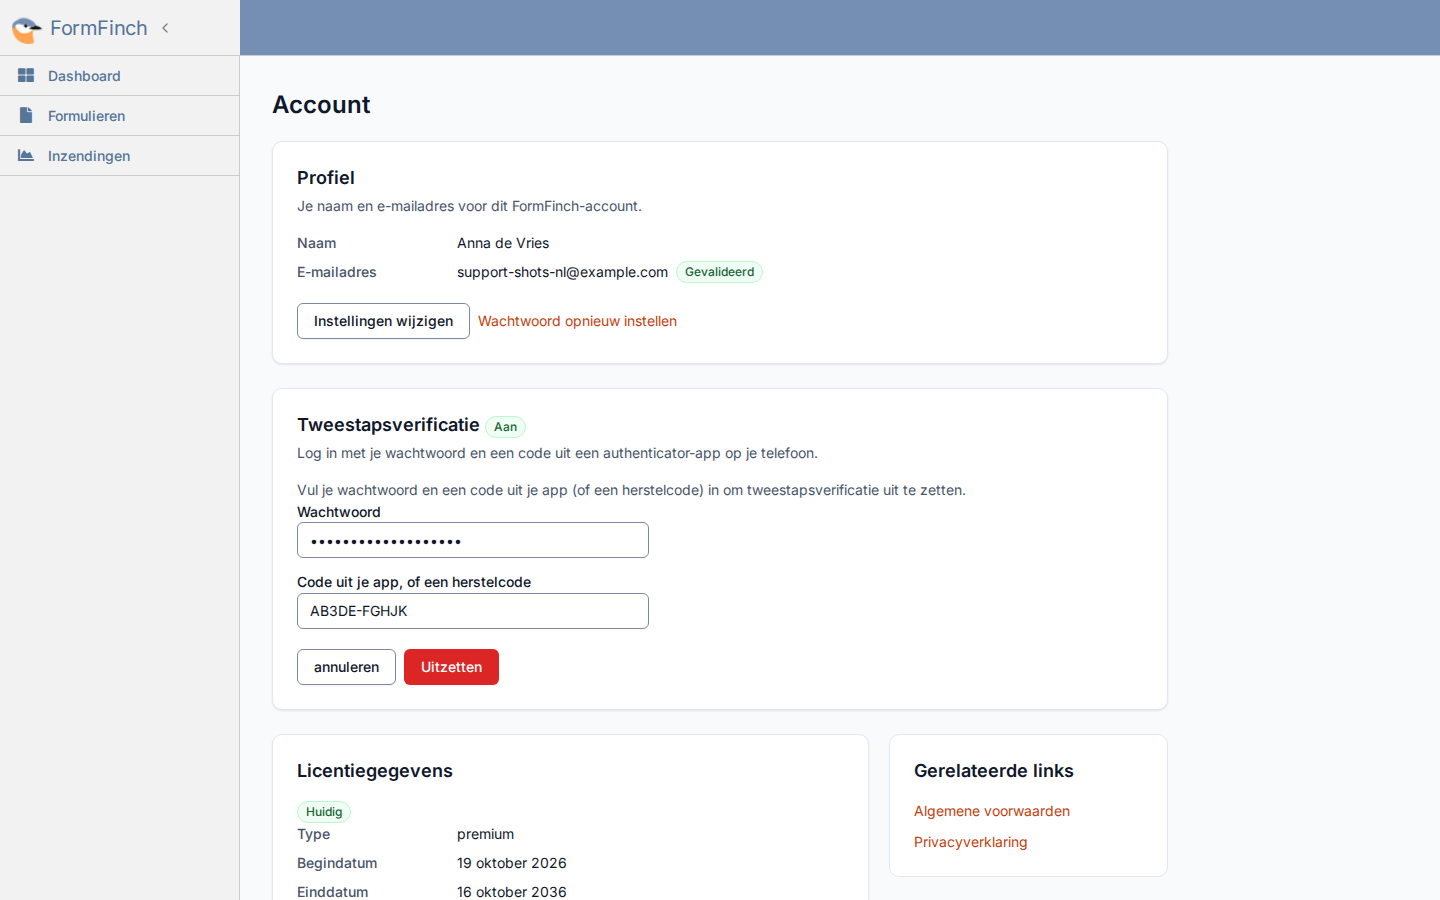Click the Aan badge next to Tweestapsverificatie

coord(506,427)
